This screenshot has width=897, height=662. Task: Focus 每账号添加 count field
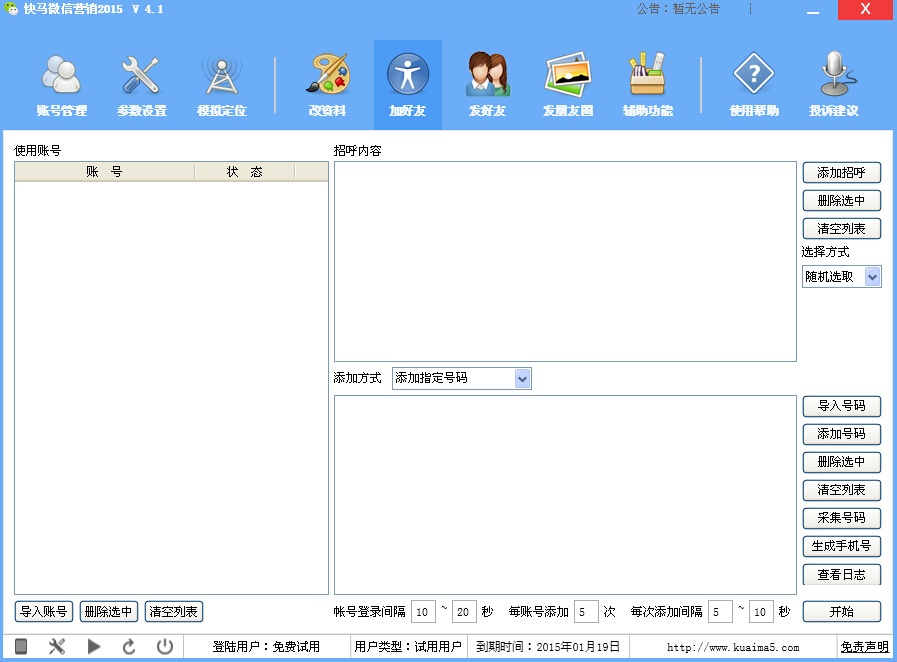pos(586,612)
